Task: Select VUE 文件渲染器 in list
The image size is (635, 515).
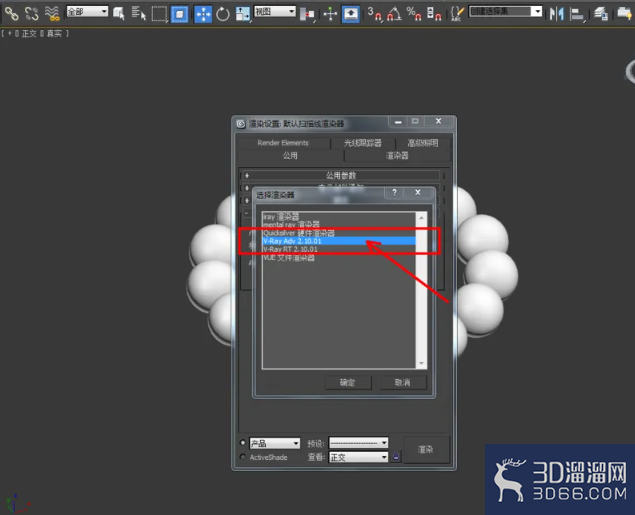Action: click(x=339, y=258)
